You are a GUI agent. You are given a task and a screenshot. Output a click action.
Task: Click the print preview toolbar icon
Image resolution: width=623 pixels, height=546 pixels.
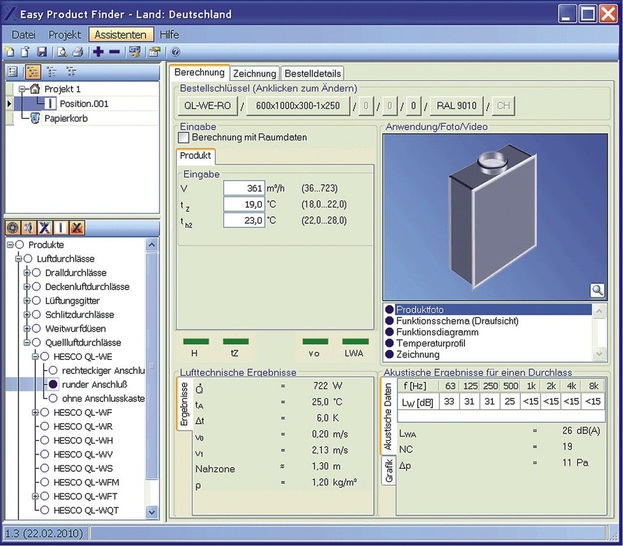point(61,51)
